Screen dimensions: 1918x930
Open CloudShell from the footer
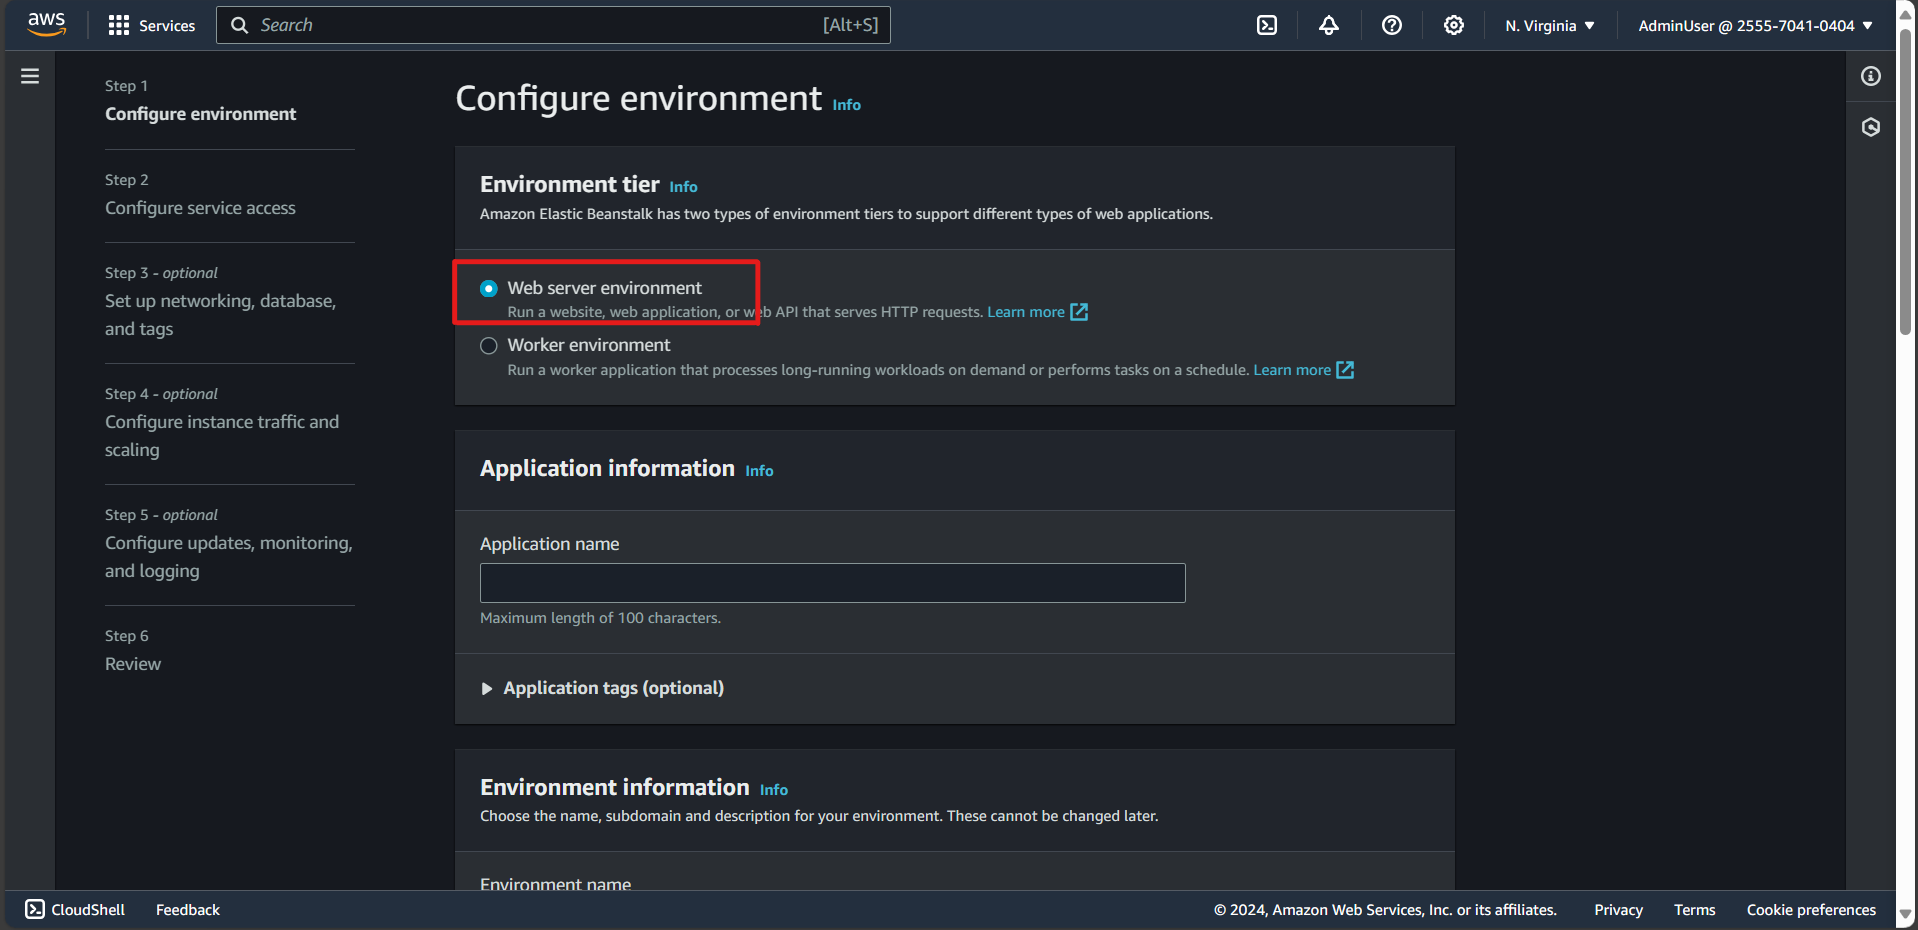point(76,909)
